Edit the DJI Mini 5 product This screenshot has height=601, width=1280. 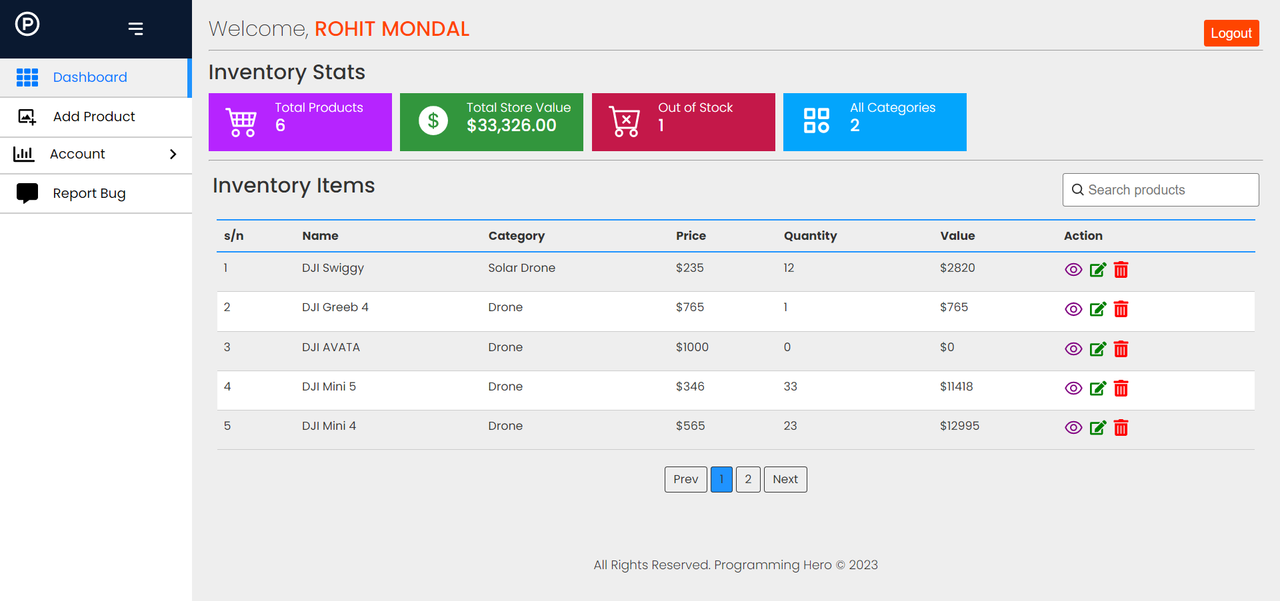click(x=1098, y=388)
